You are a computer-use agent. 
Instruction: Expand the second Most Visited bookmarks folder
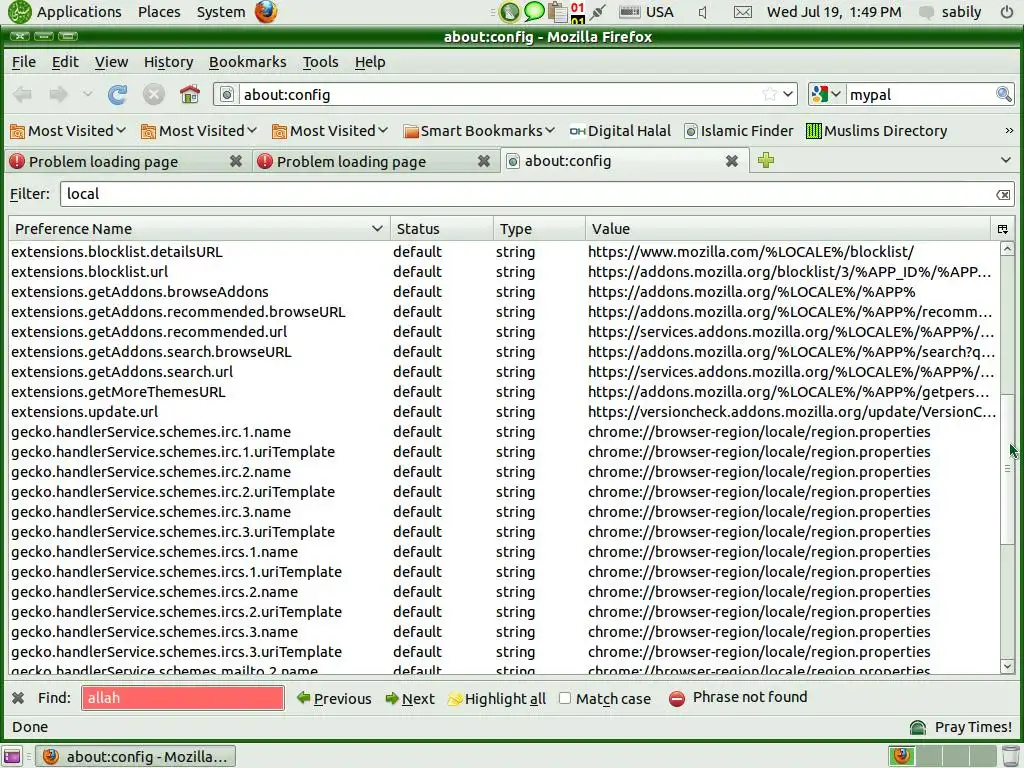pos(199,131)
